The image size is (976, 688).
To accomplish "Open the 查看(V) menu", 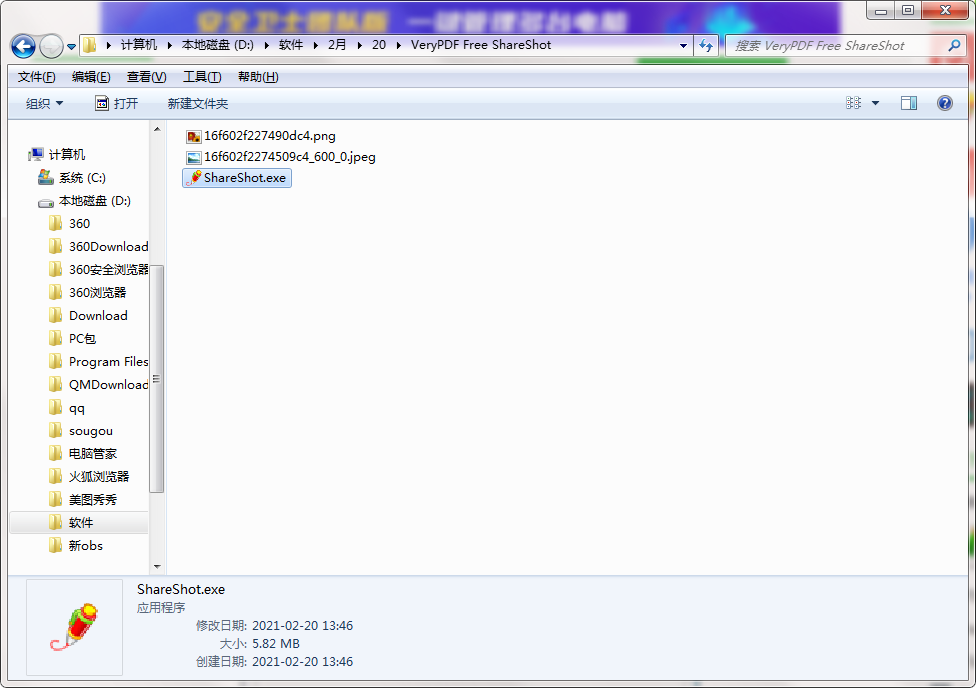I will pos(146,77).
